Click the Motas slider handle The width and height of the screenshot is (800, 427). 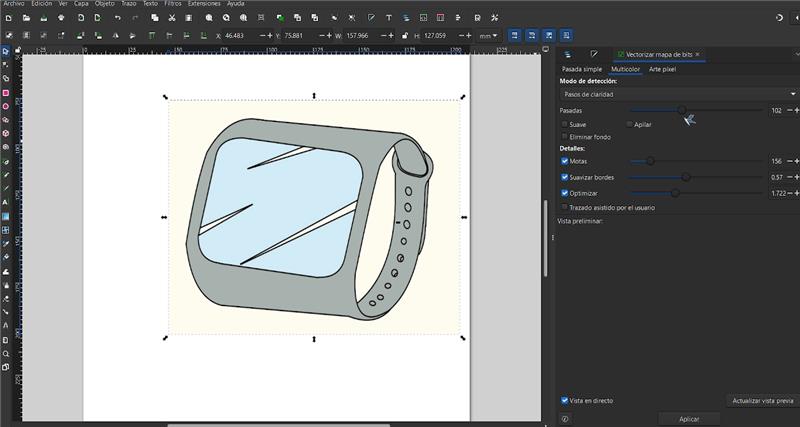click(650, 161)
